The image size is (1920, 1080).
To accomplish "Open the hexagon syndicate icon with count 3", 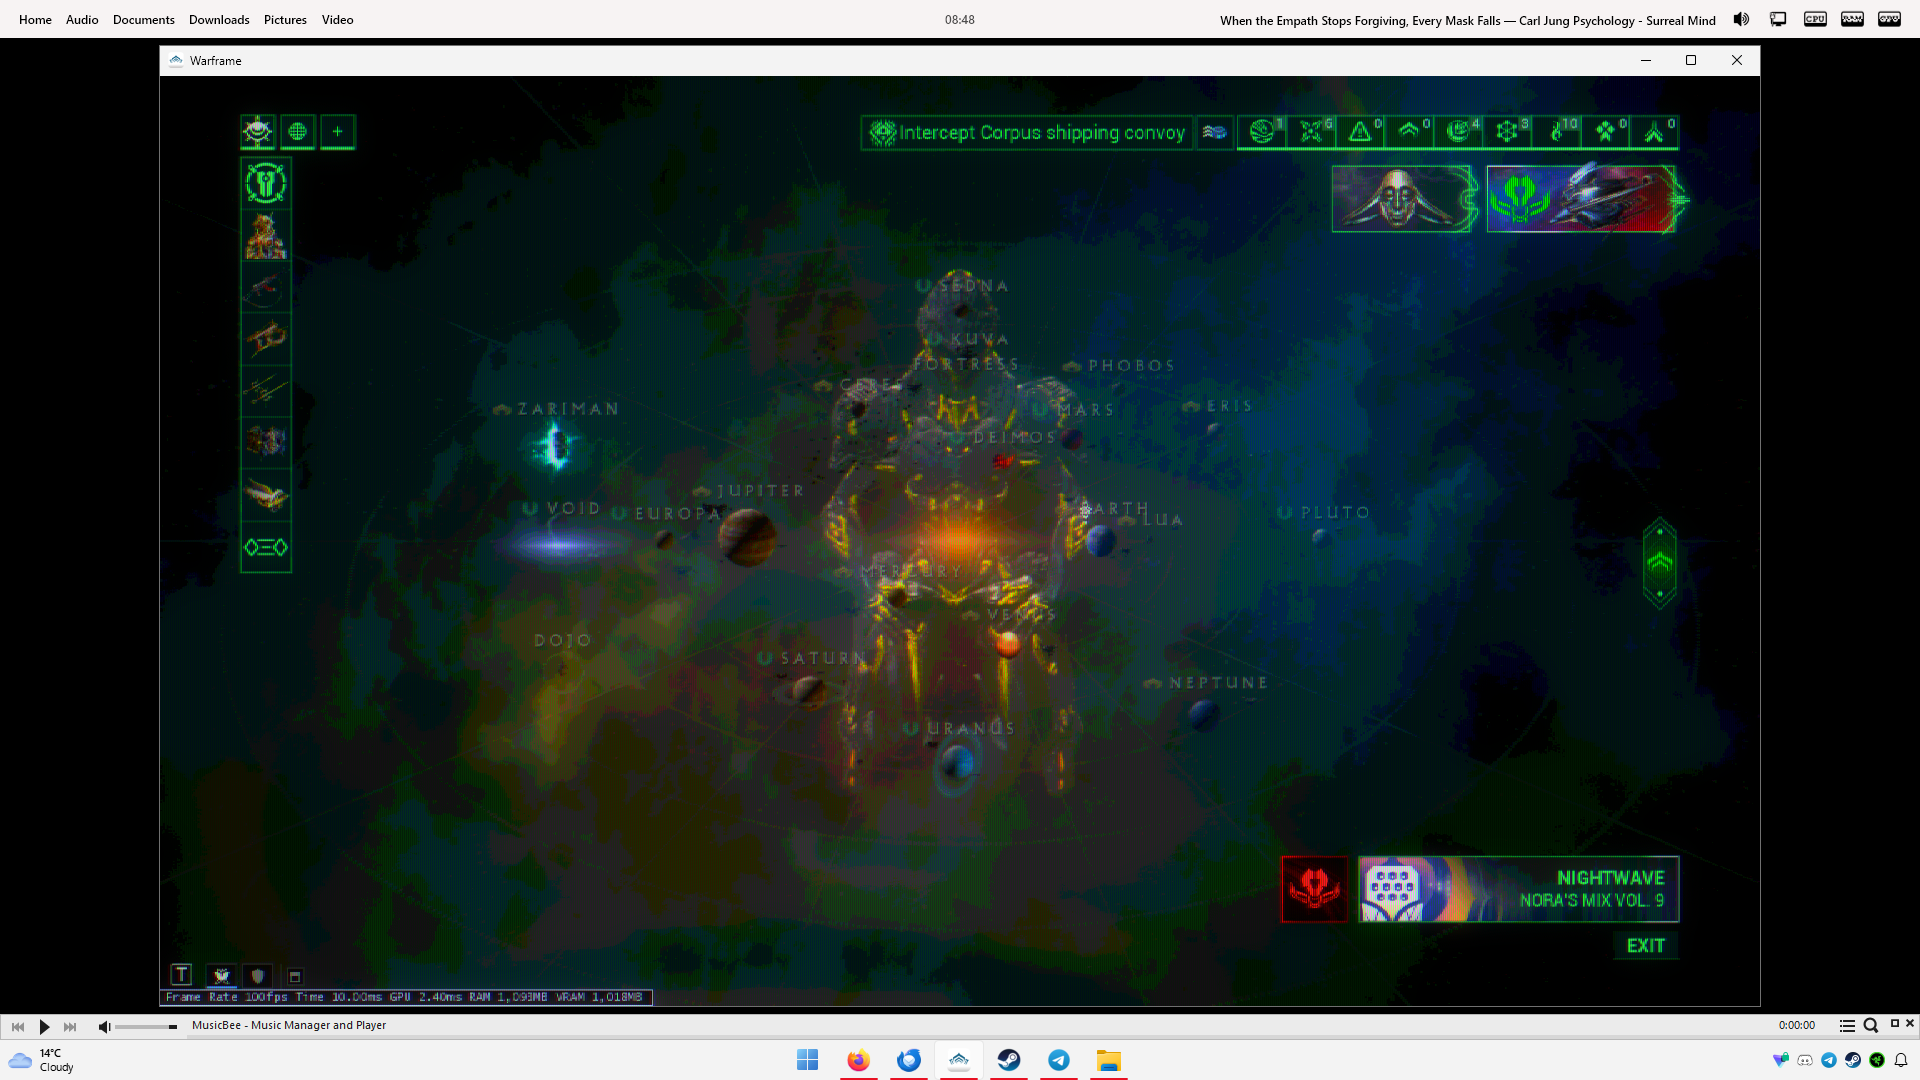I will coord(1508,132).
